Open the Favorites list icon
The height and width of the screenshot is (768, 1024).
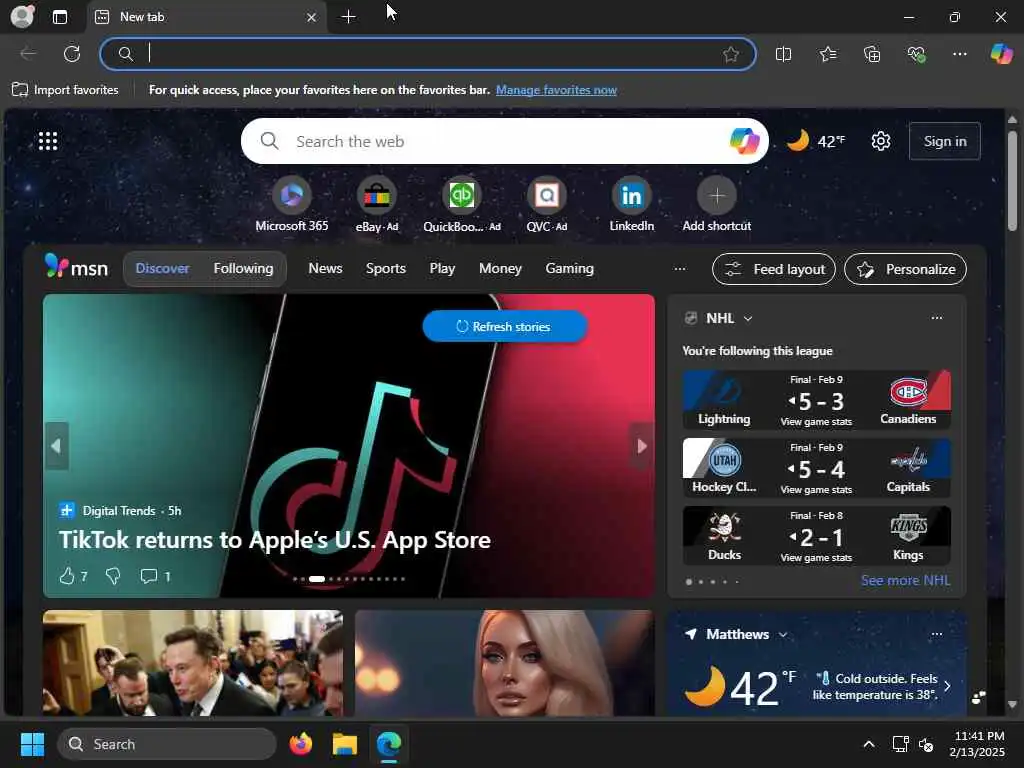(827, 54)
